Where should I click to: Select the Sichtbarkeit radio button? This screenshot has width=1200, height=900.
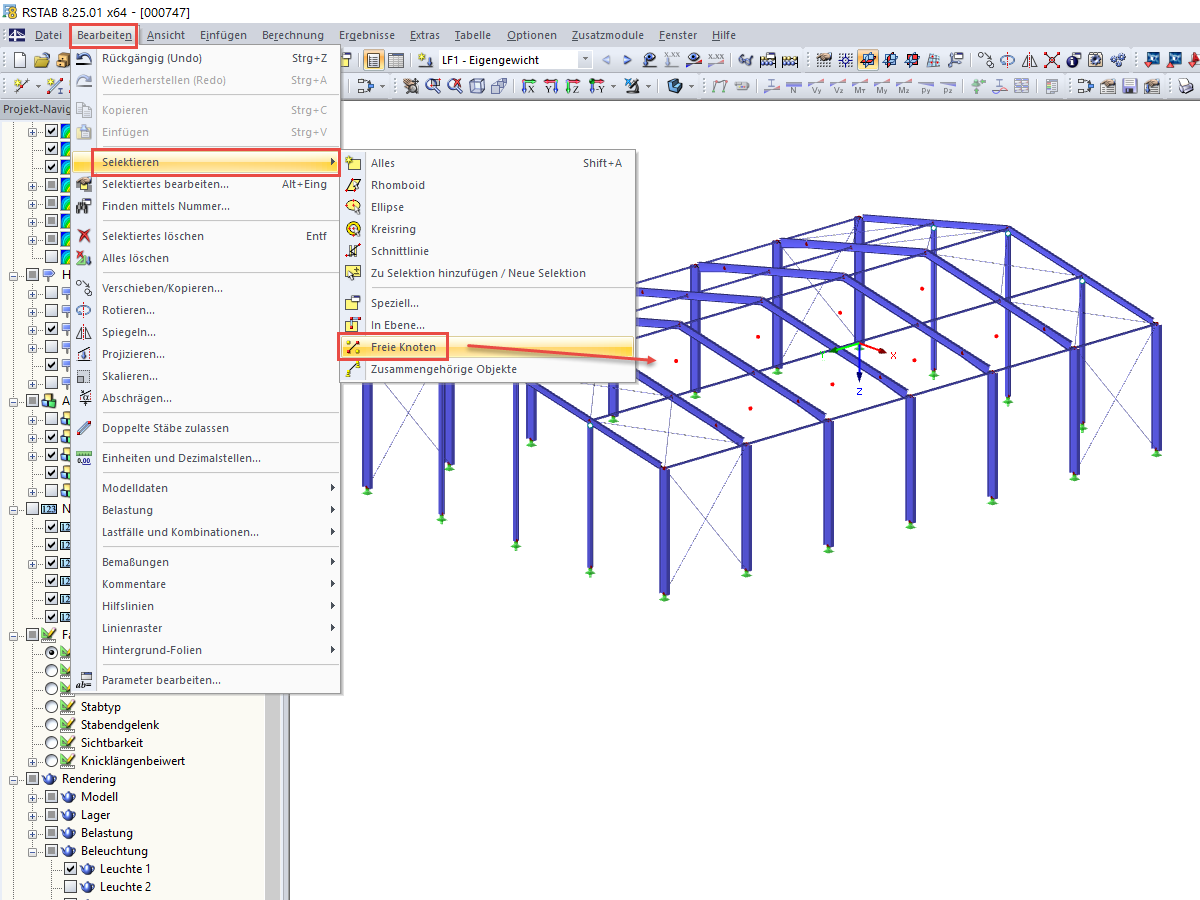pos(51,743)
